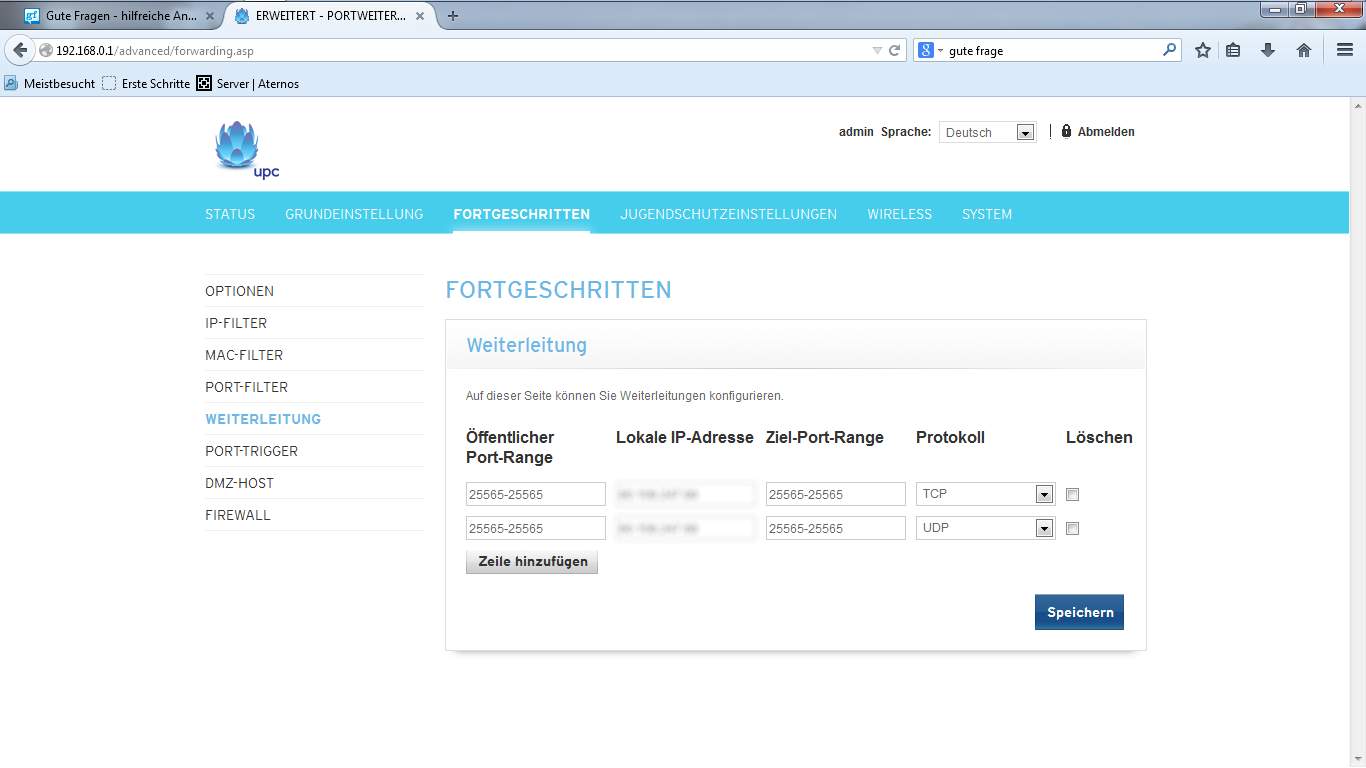The height and width of the screenshot is (768, 1366).
Task: Open the FORTGESCHRITTEN navigation tab
Action: 521,214
